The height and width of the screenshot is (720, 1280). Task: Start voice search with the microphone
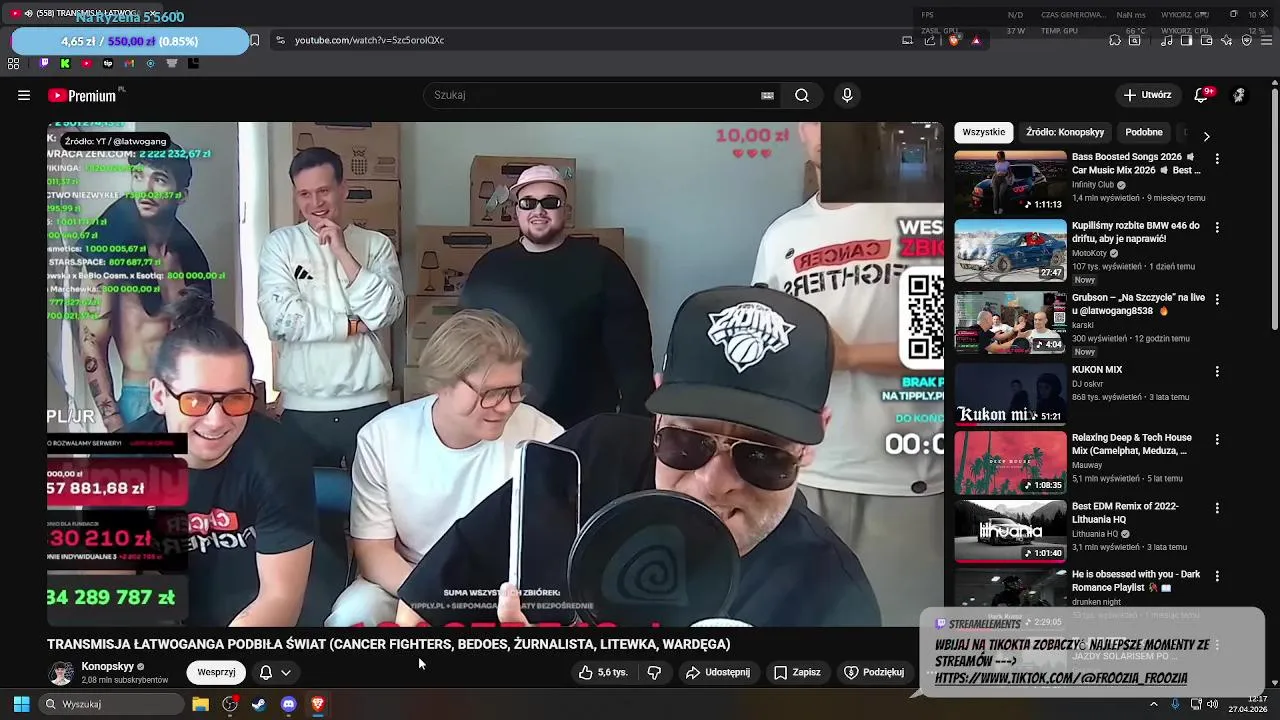click(847, 95)
